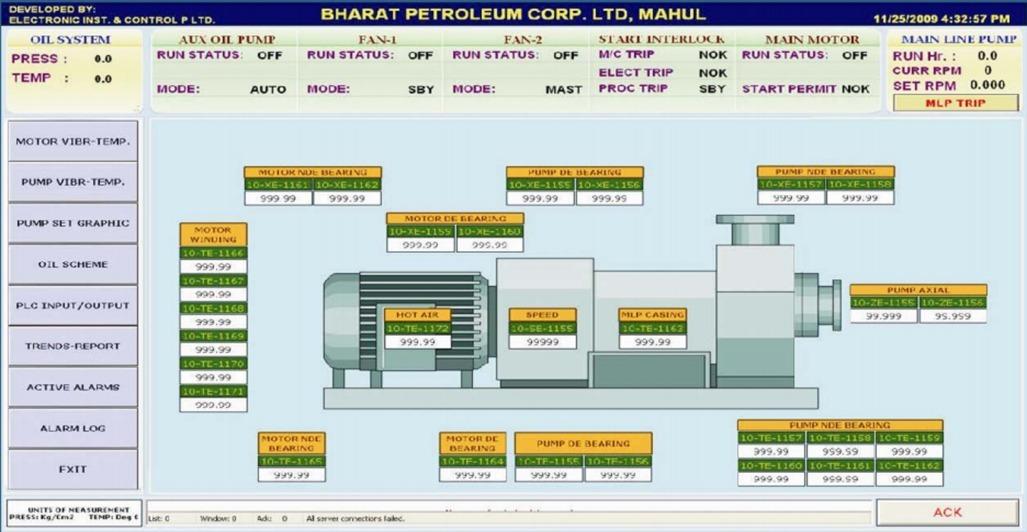Open the OIL SCHEME page
1027x532 pixels.
coord(72,265)
